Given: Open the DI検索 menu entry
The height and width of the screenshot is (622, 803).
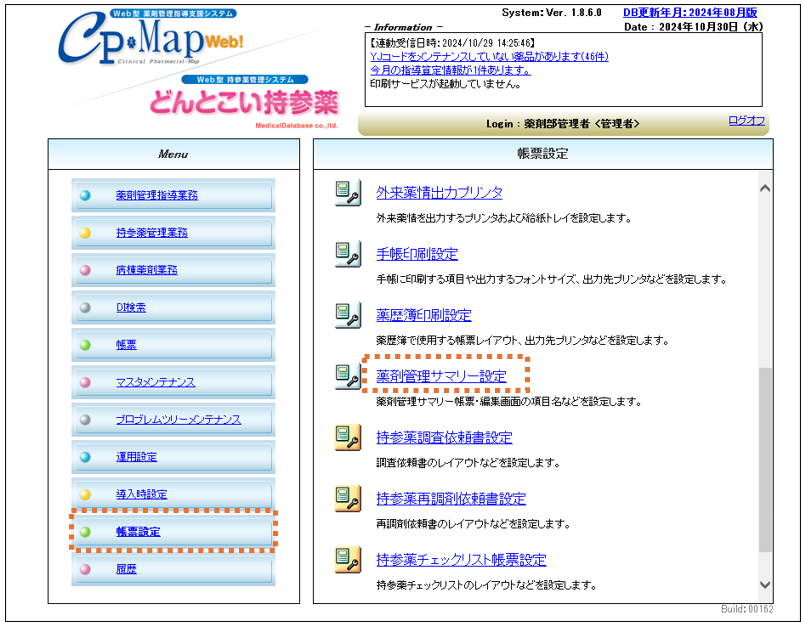Looking at the screenshot, I should click(130, 308).
